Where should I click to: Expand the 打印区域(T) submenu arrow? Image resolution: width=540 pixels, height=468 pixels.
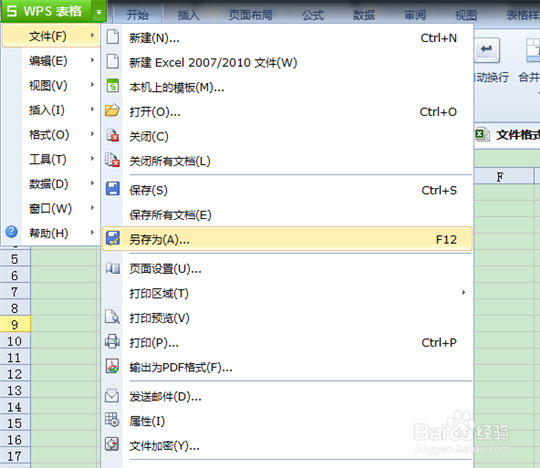tap(464, 292)
